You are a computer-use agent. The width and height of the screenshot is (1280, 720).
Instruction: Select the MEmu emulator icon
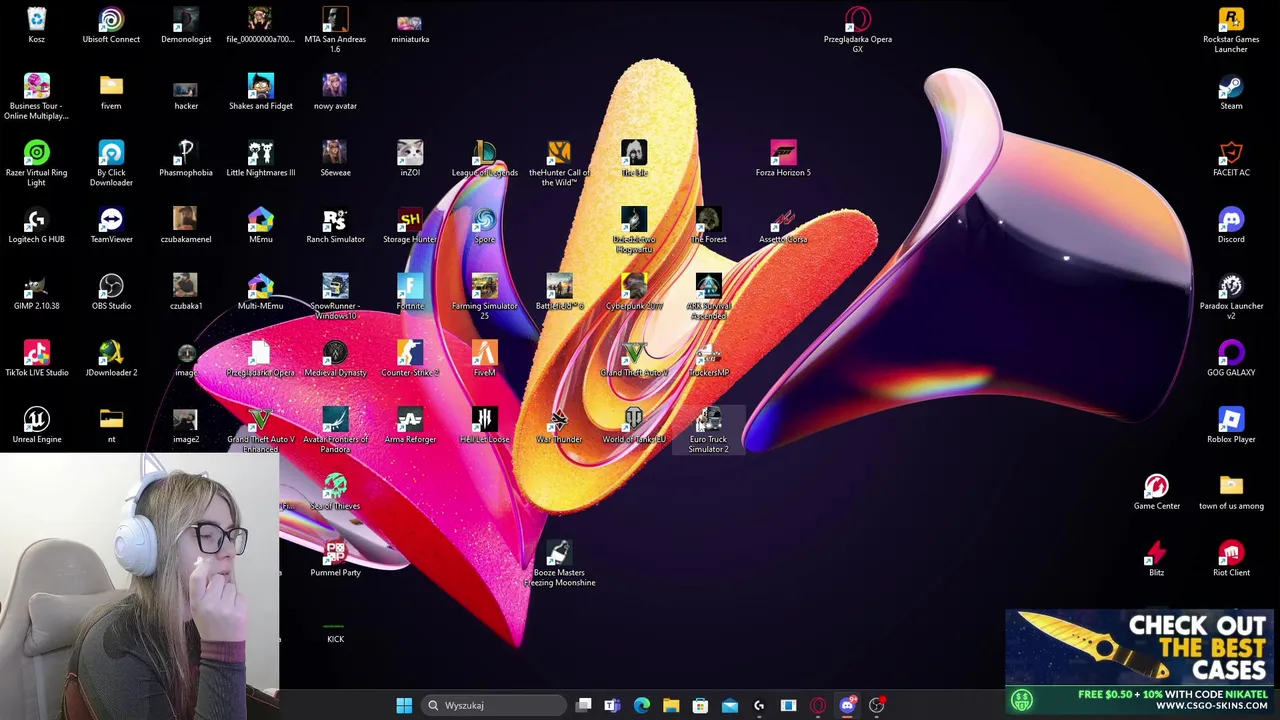pyautogui.click(x=260, y=226)
